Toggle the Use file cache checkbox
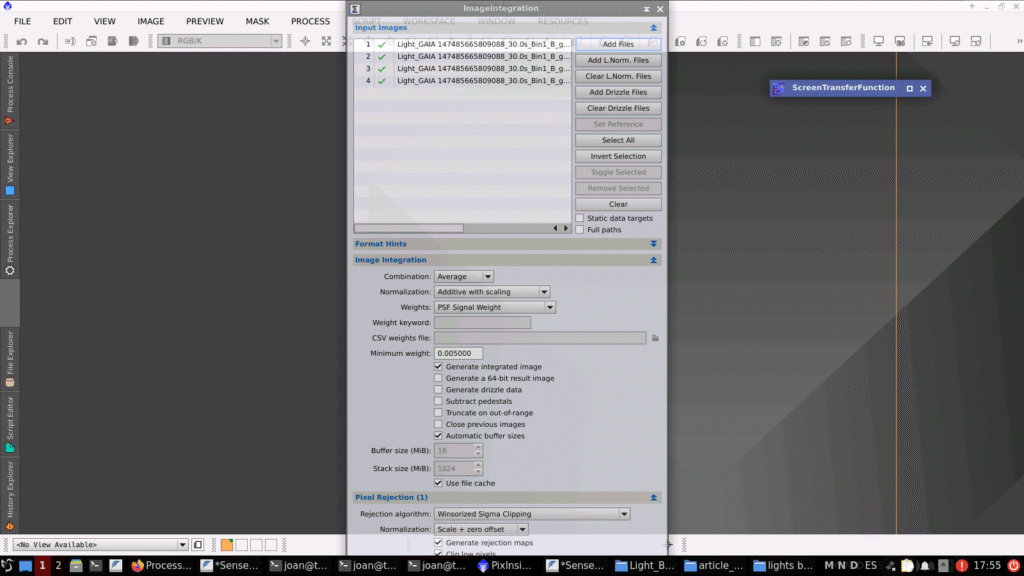 click(x=438, y=483)
